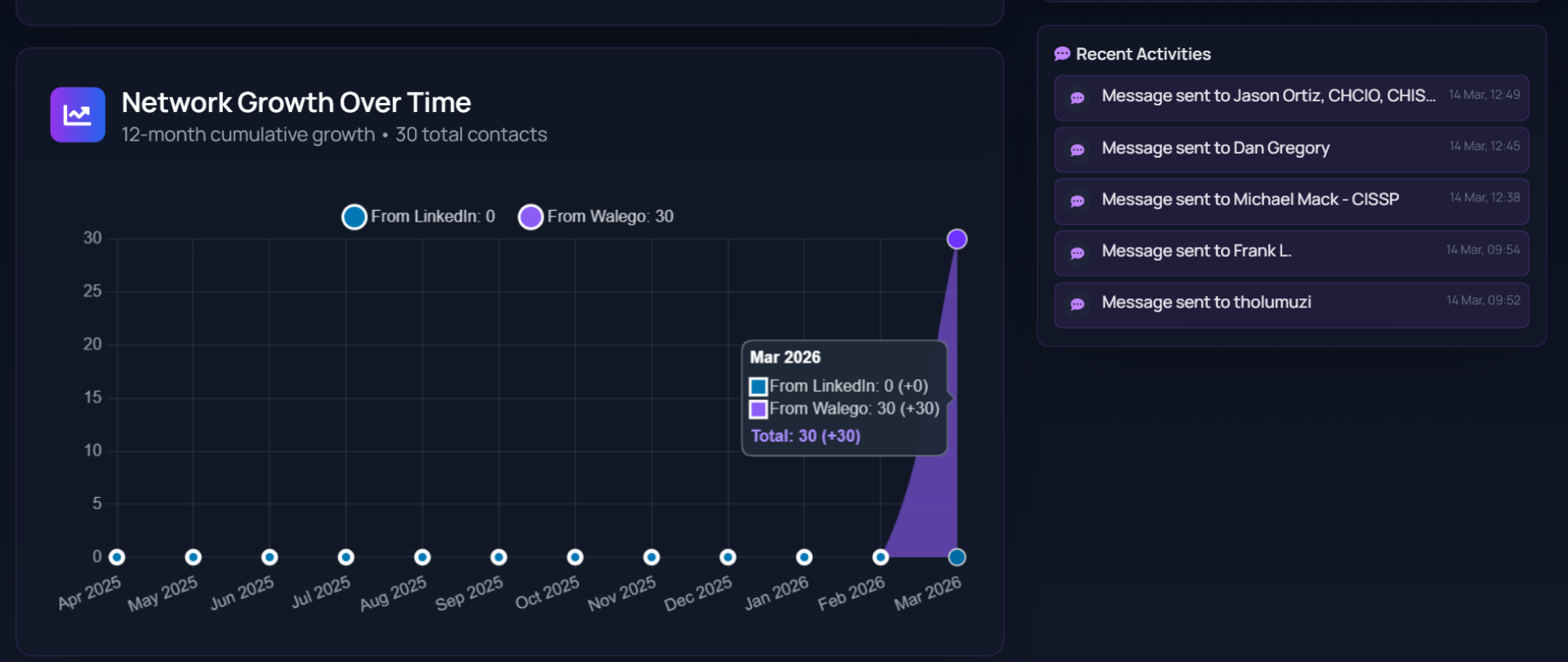Viewport: 1568px width, 662px height.
Task: Click the y-axis label 30
Action: [92, 238]
